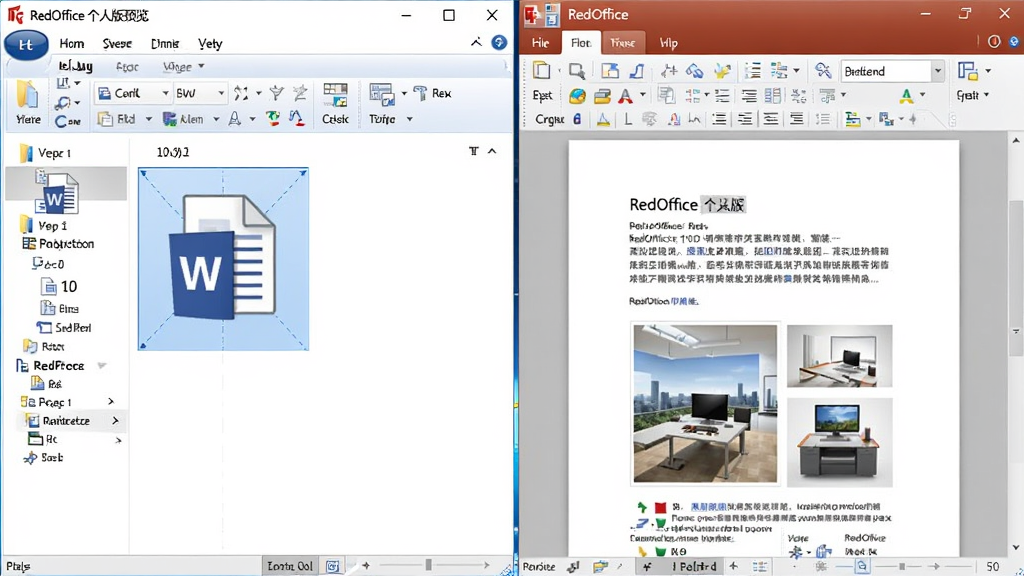Switch to the Tnxe tab
This screenshot has width=1024, height=576.
pyautogui.click(x=622, y=43)
